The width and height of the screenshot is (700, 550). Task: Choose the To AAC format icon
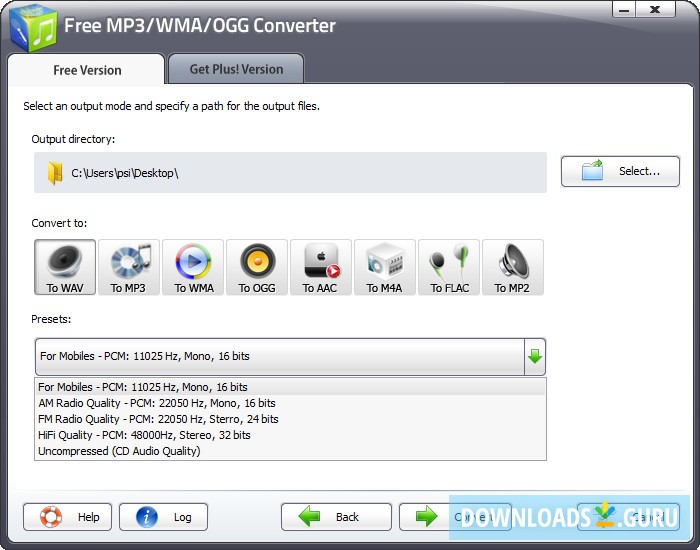coord(321,267)
